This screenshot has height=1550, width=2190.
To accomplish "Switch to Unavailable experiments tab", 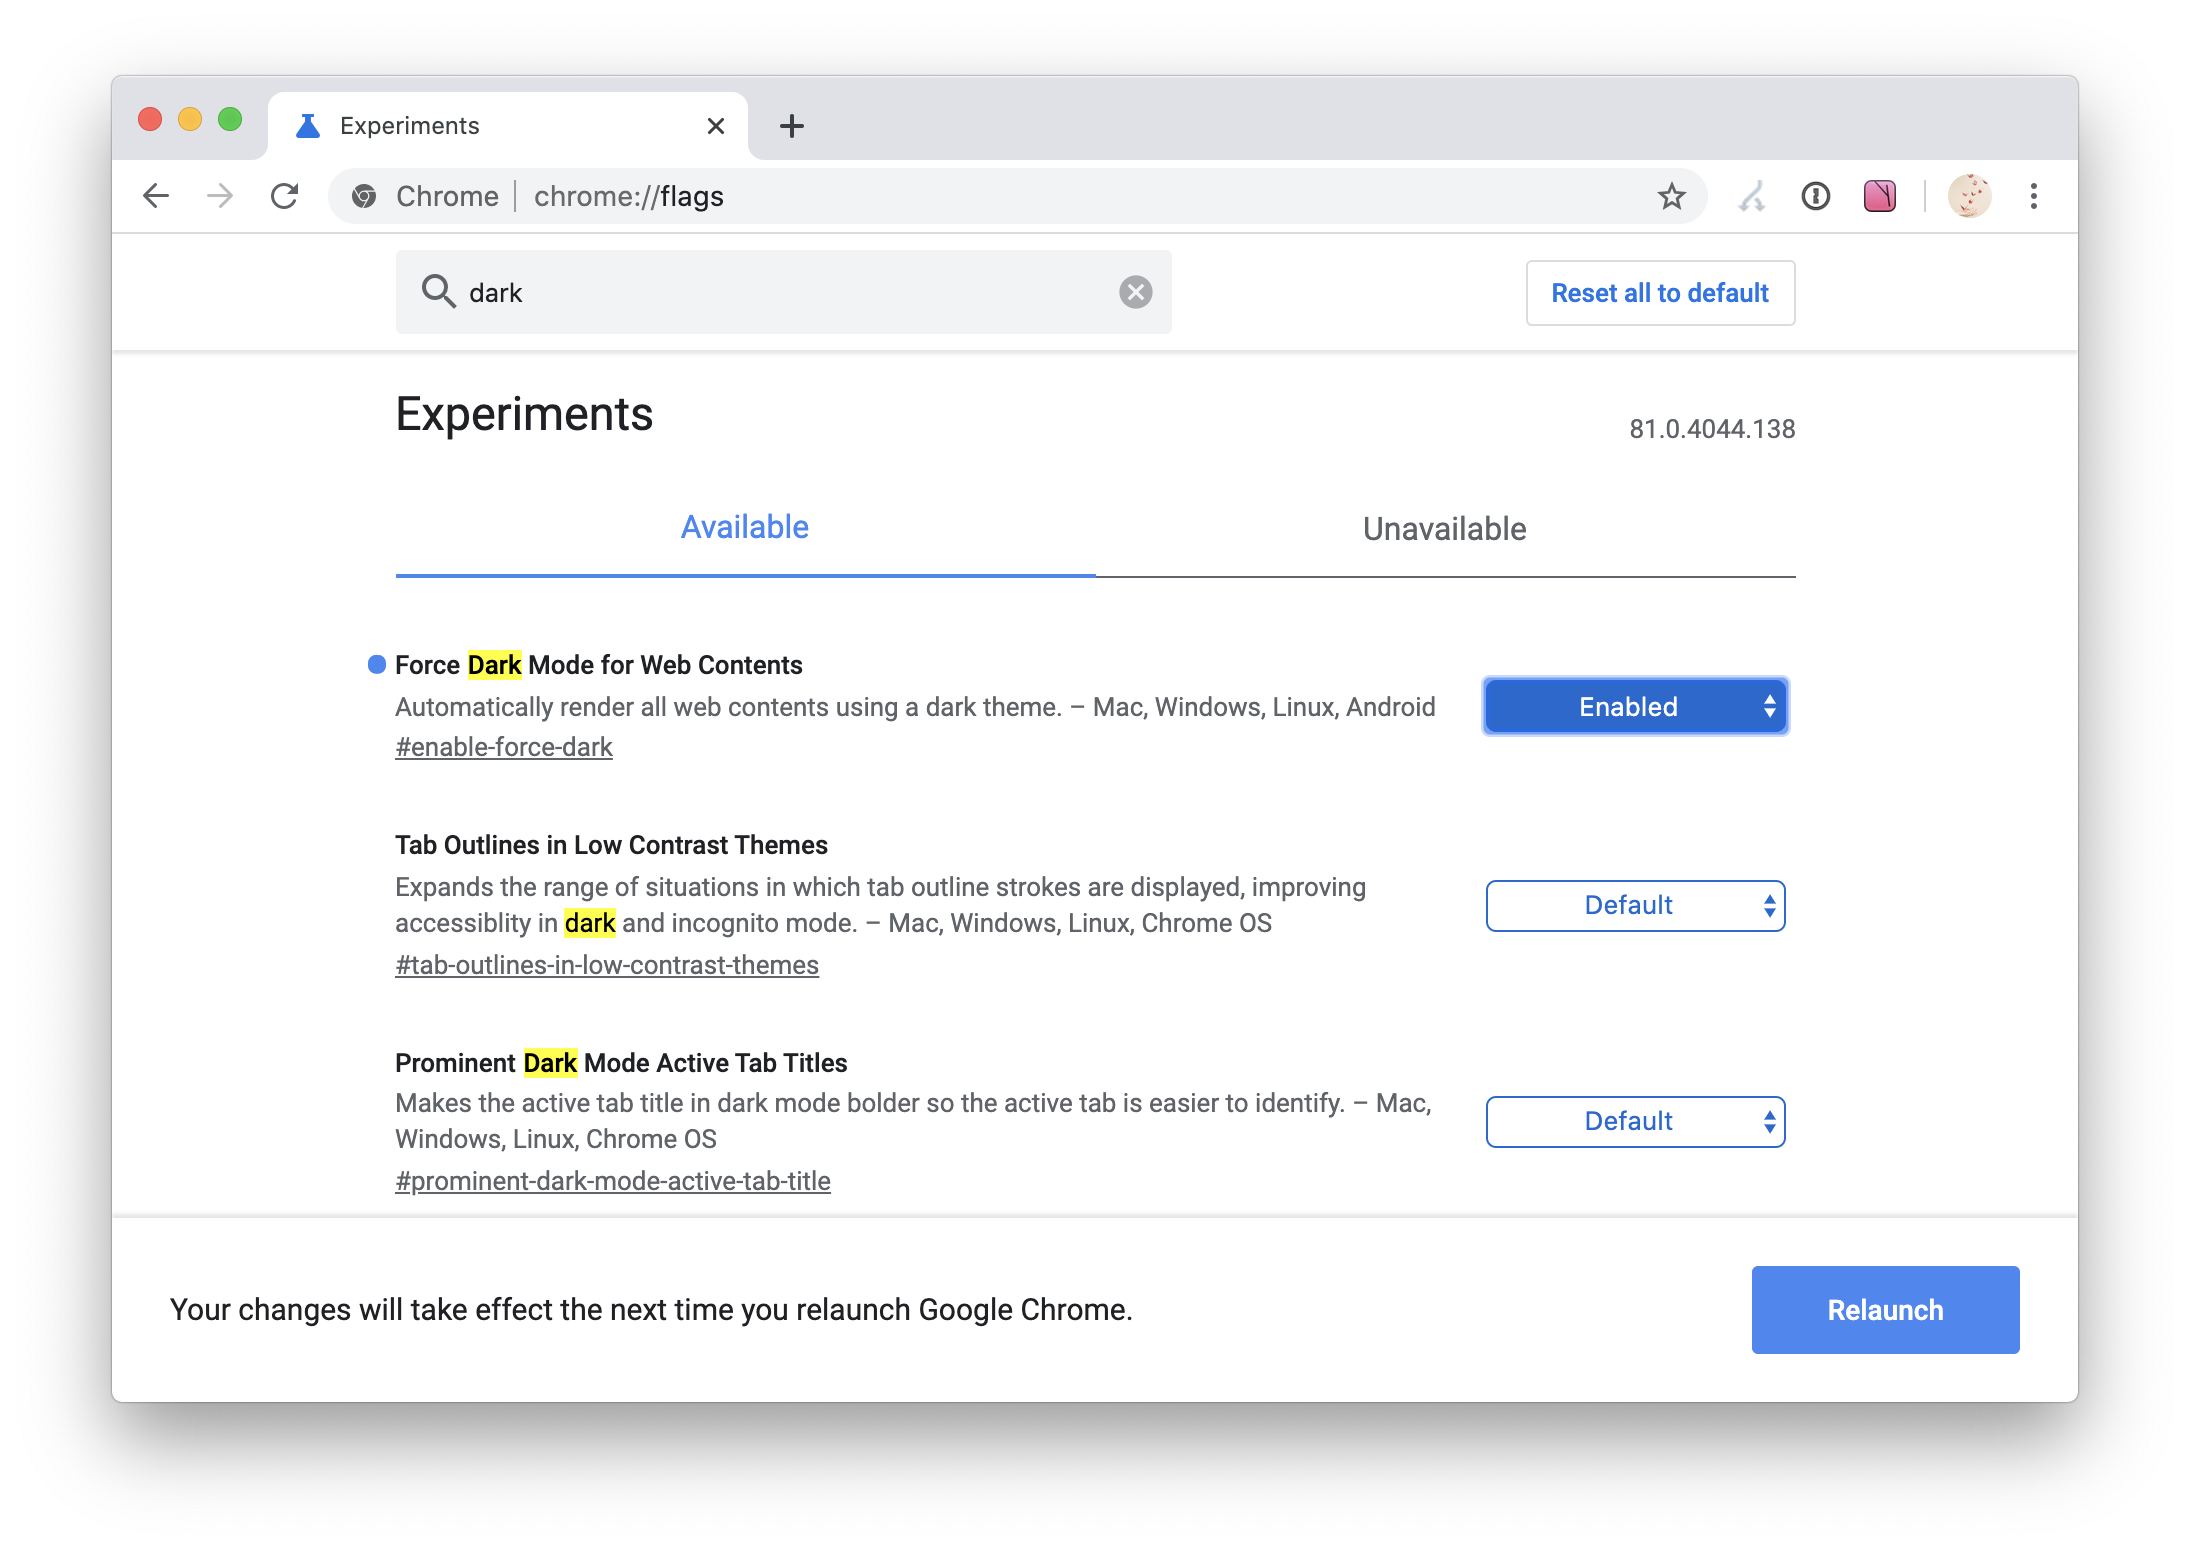I will tap(1445, 528).
